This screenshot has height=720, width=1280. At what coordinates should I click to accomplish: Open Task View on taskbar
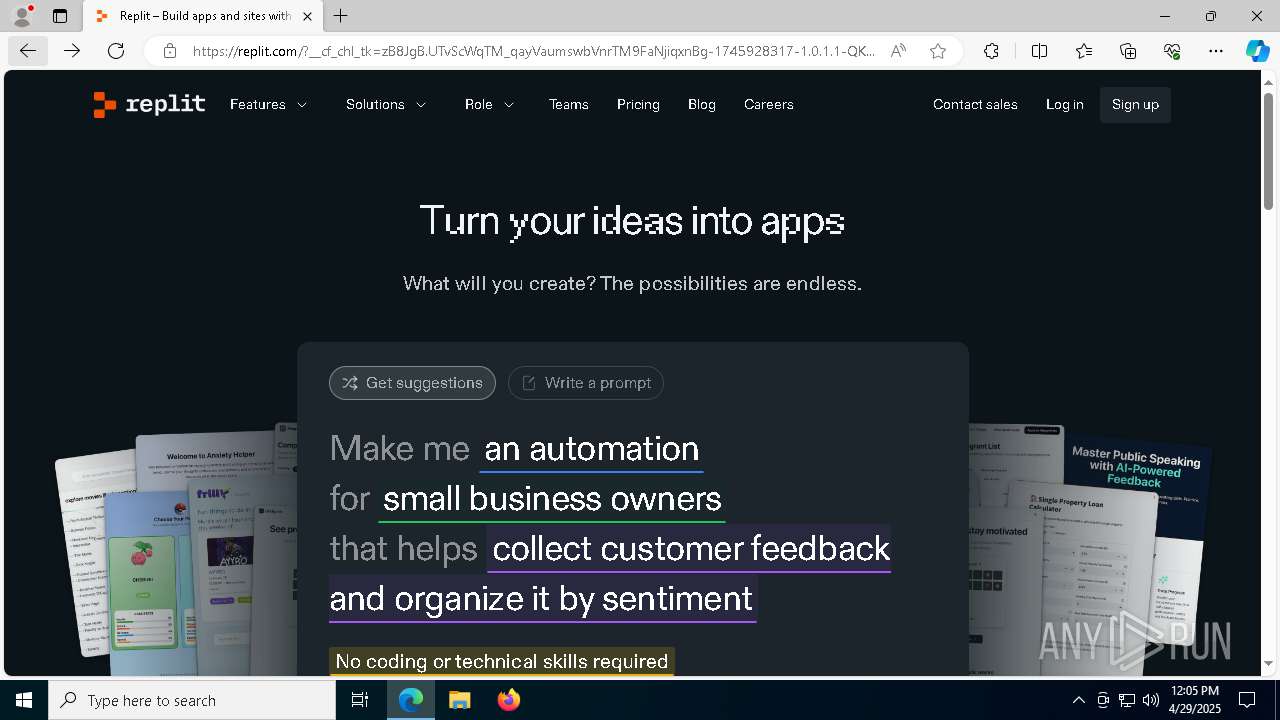(x=360, y=700)
